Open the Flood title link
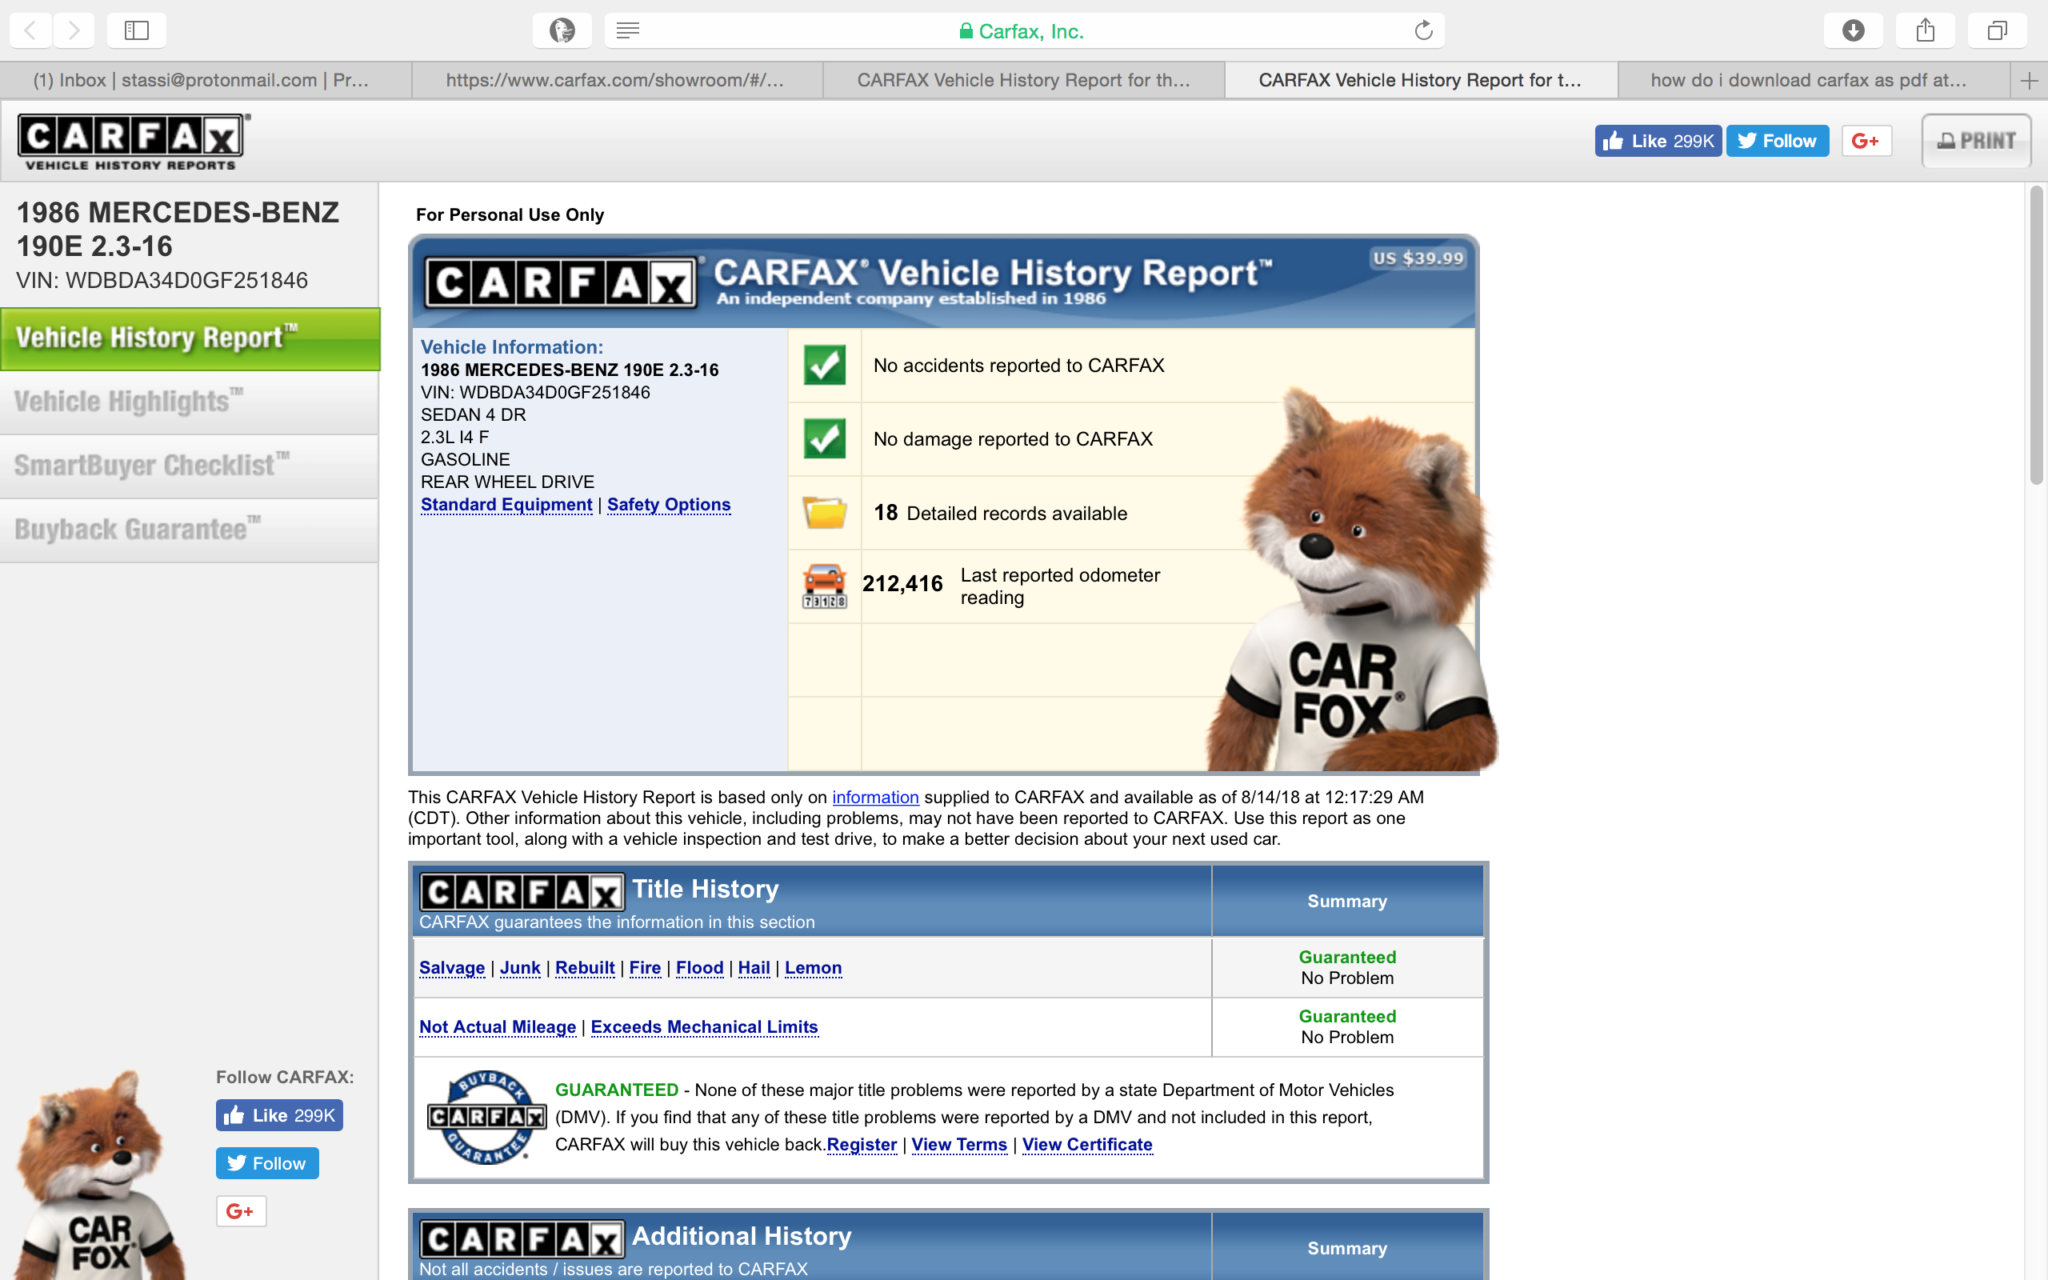This screenshot has height=1280, width=2048. coord(699,967)
